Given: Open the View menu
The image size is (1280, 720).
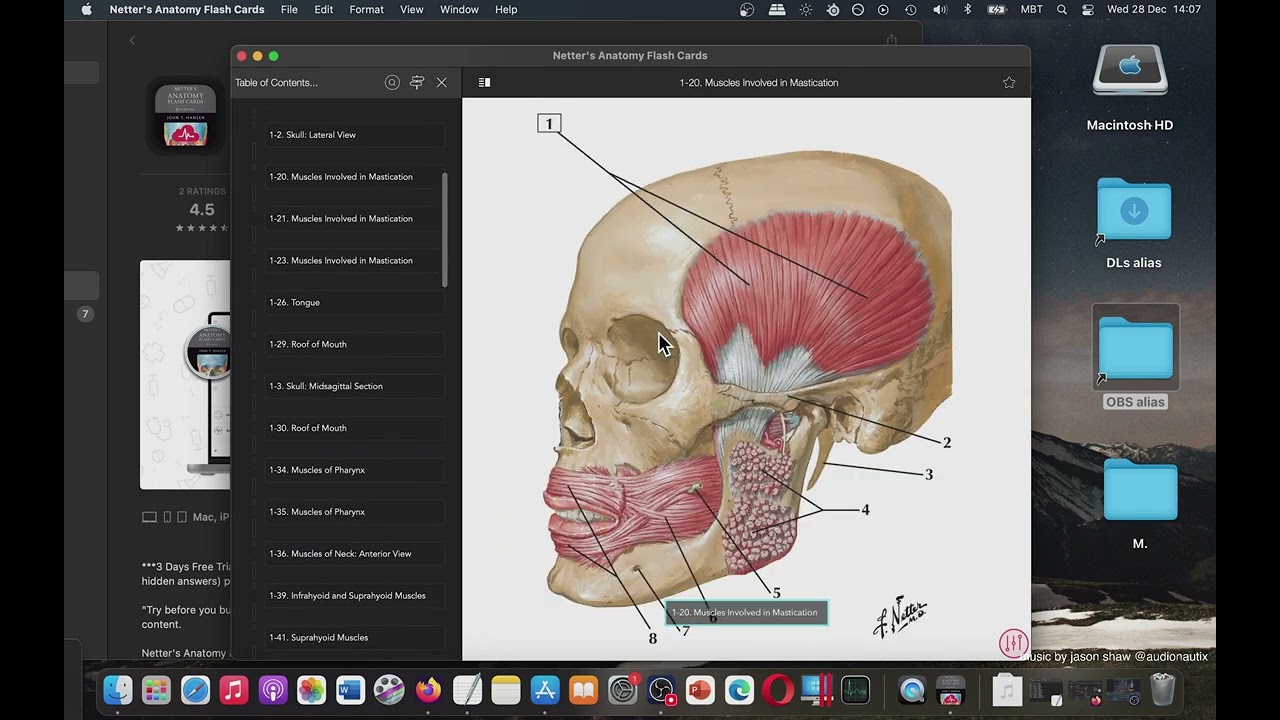Looking at the screenshot, I should pyautogui.click(x=412, y=10).
